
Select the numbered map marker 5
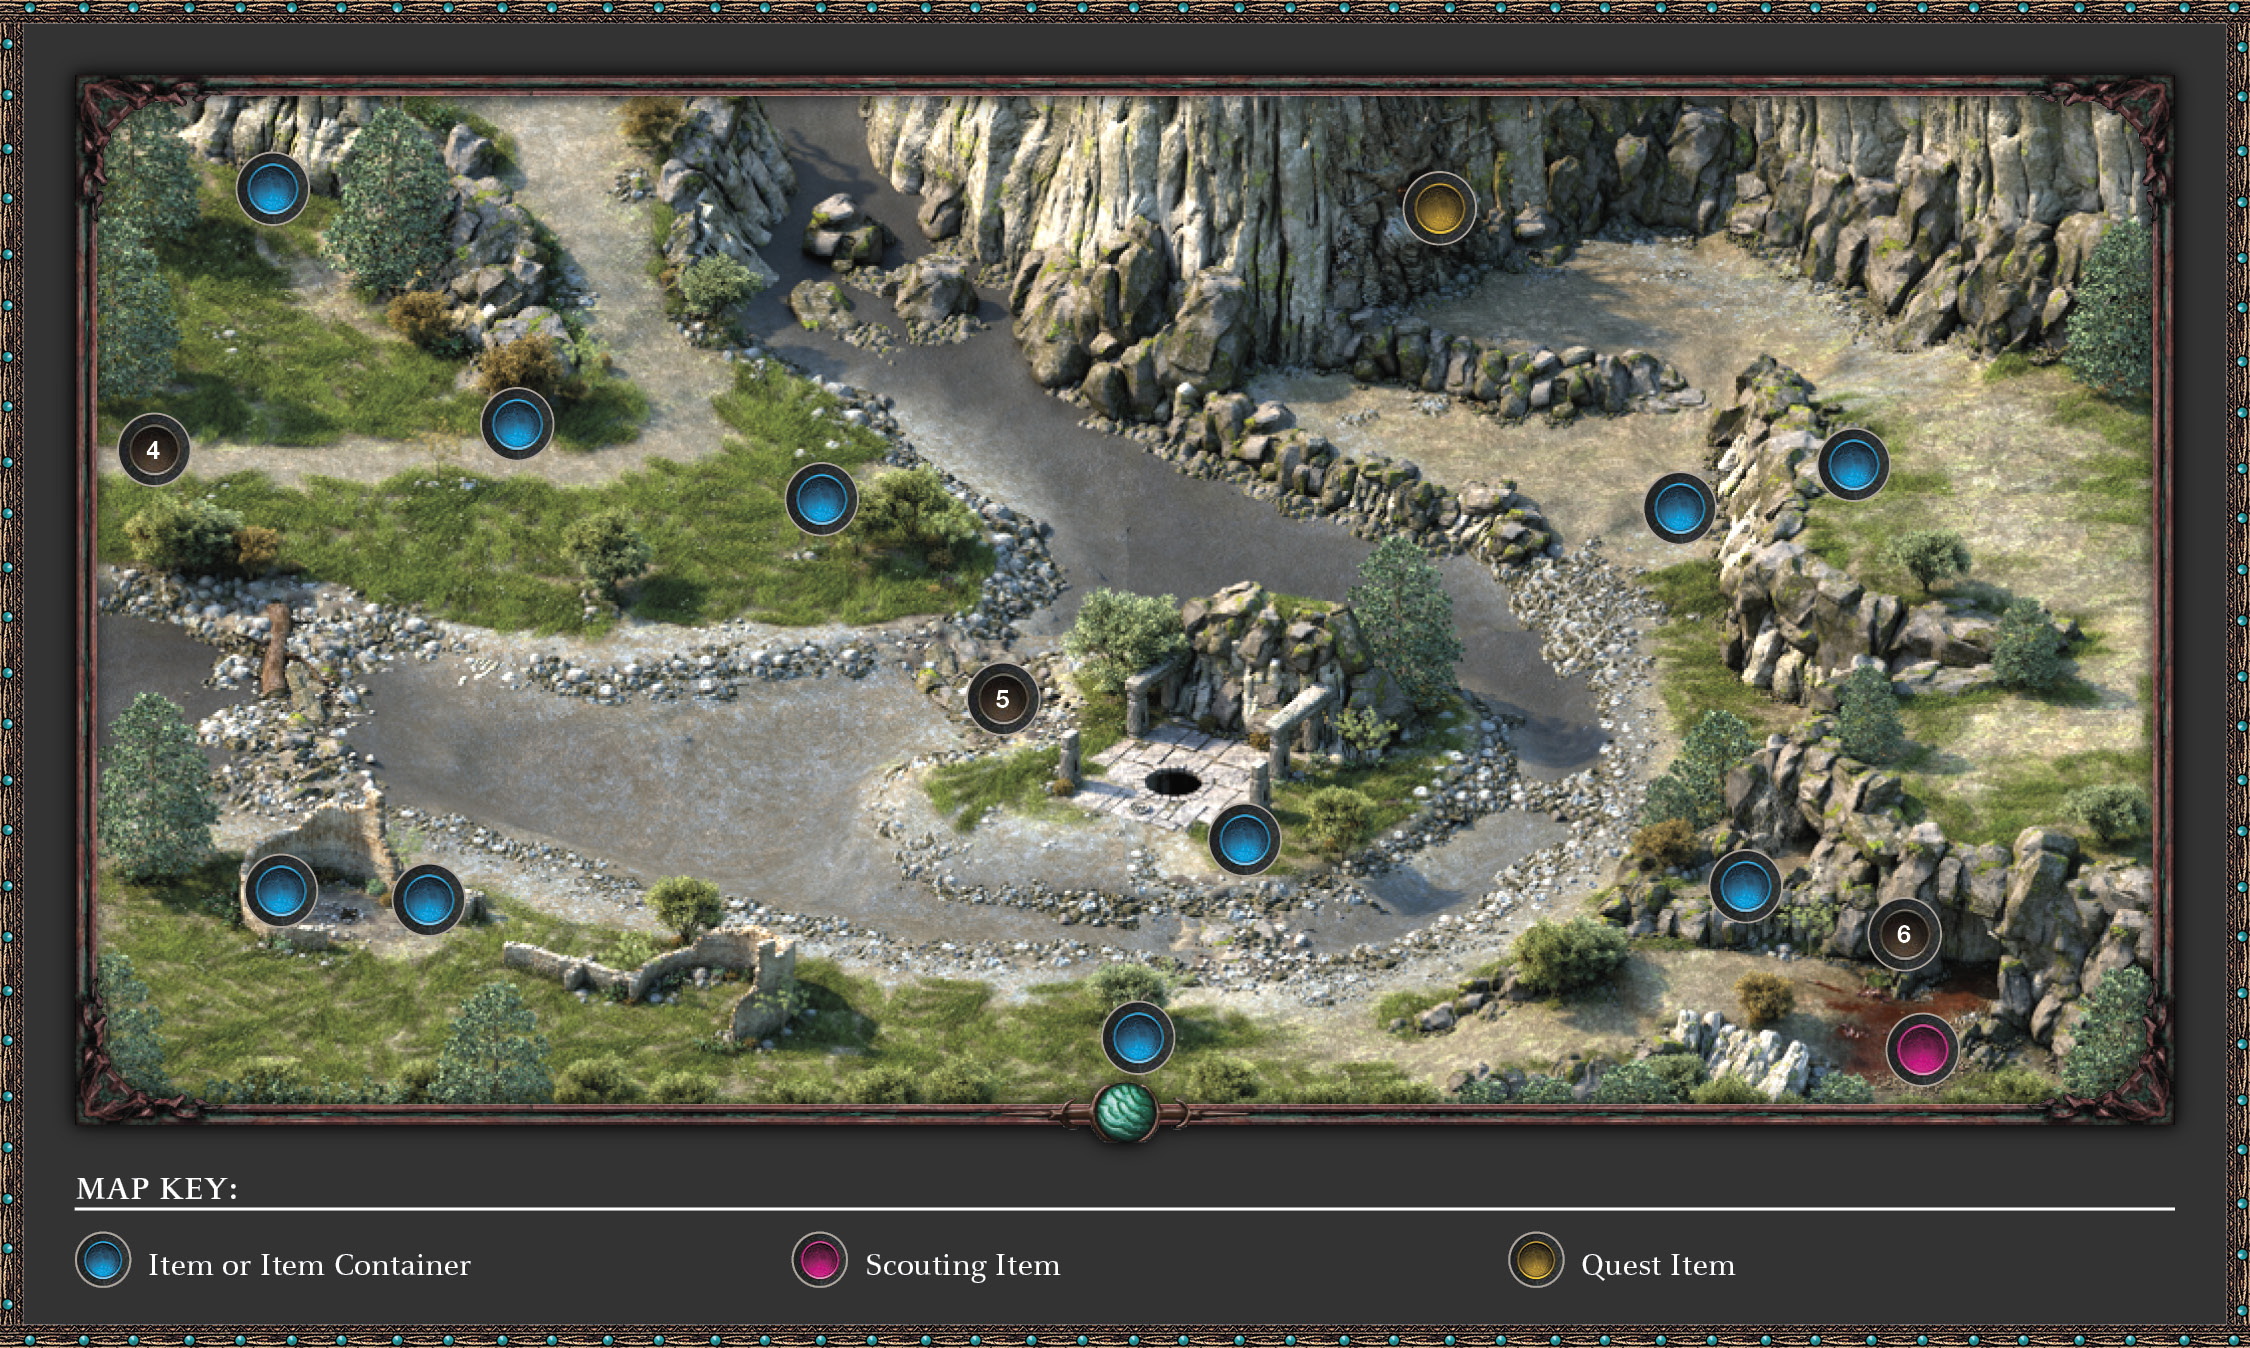(1002, 699)
